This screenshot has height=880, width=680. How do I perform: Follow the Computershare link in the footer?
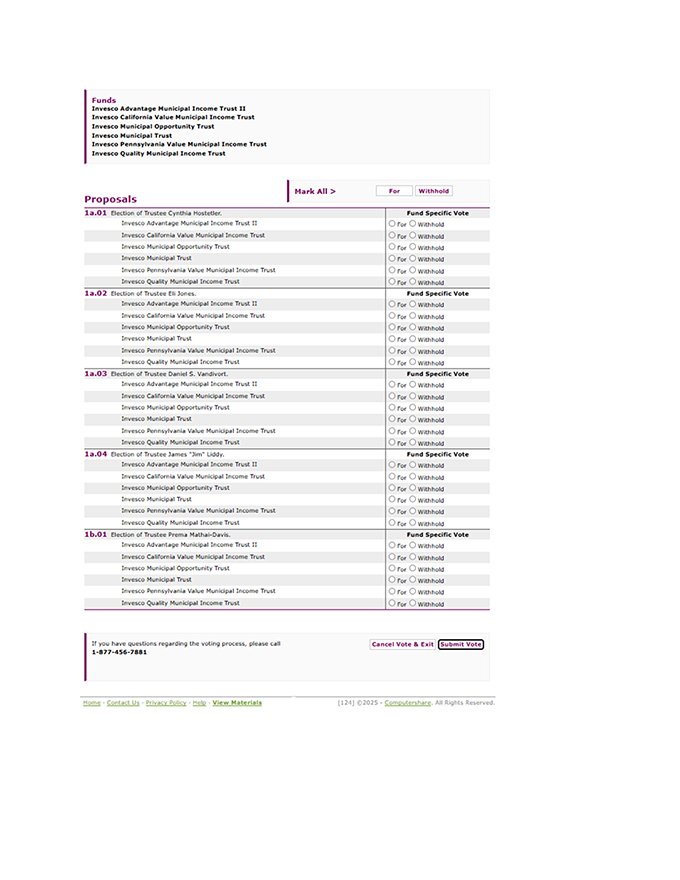click(x=407, y=703)
